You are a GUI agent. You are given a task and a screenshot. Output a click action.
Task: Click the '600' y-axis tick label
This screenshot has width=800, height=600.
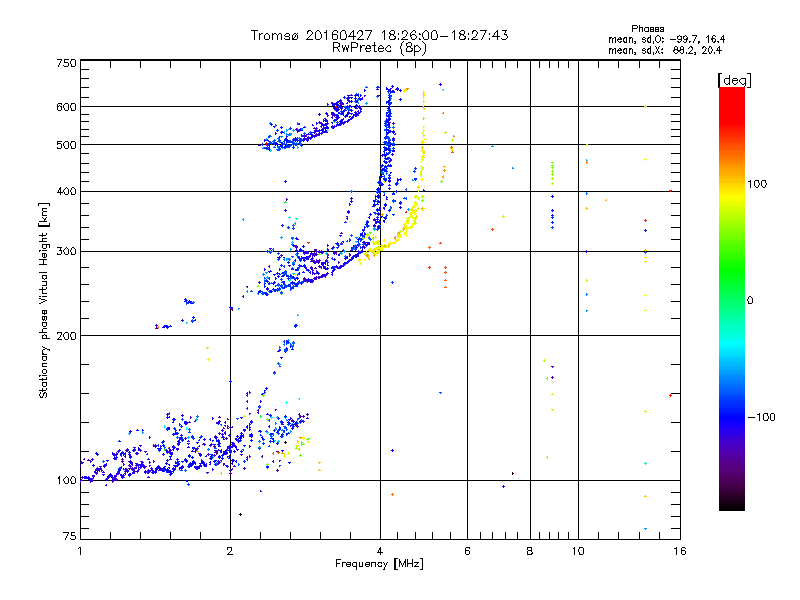point(66,107)
